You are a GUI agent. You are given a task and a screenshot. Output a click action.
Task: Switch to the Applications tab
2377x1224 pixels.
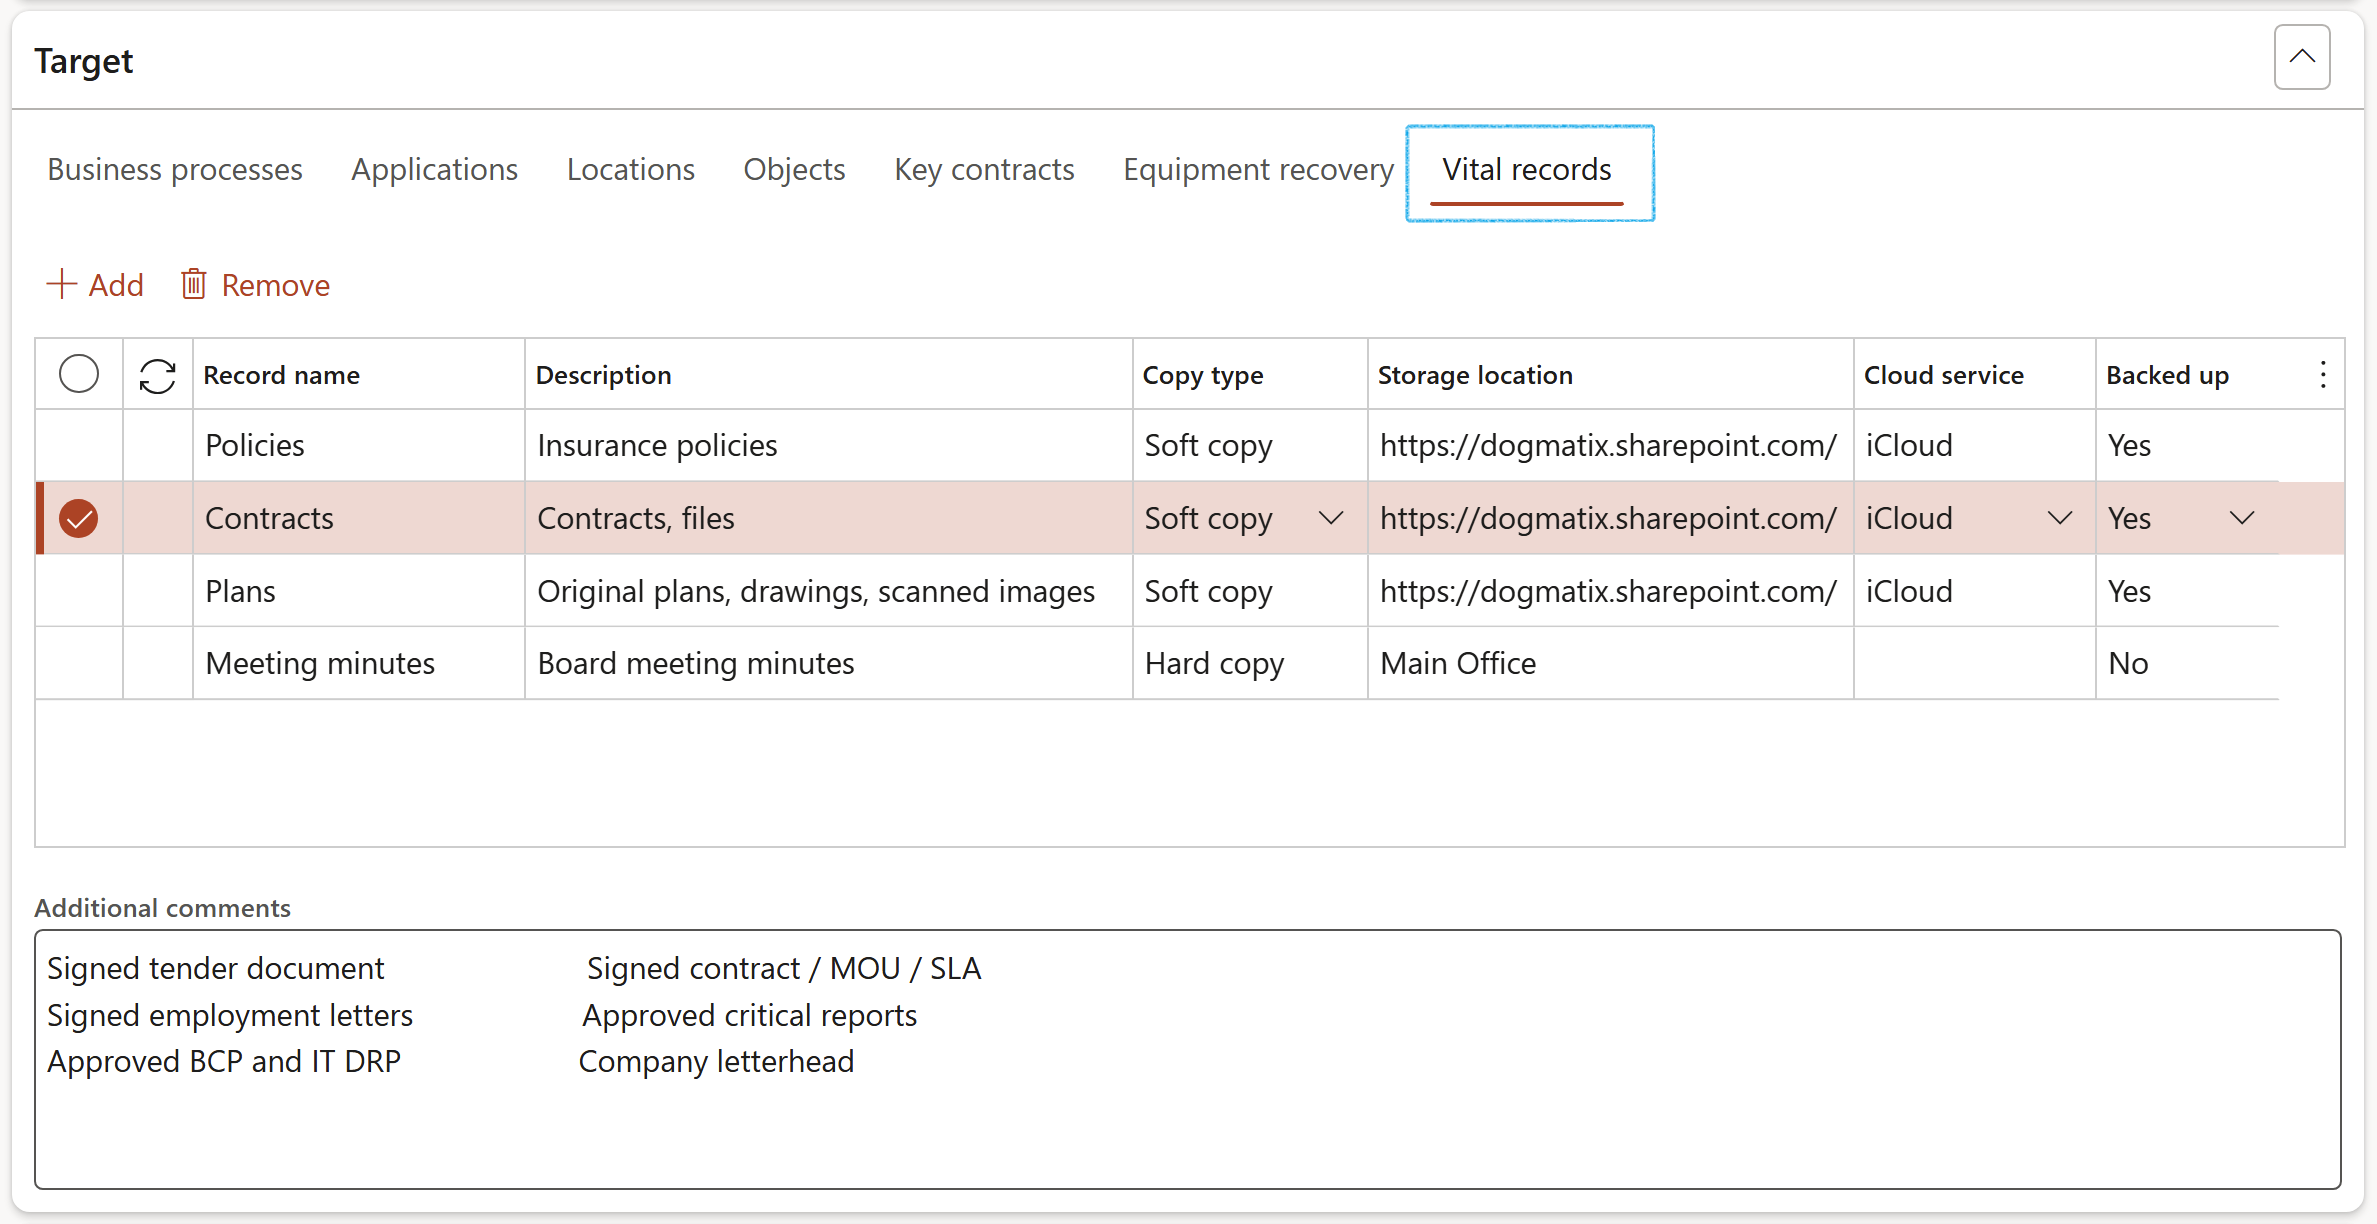click(x=434, y=170)
